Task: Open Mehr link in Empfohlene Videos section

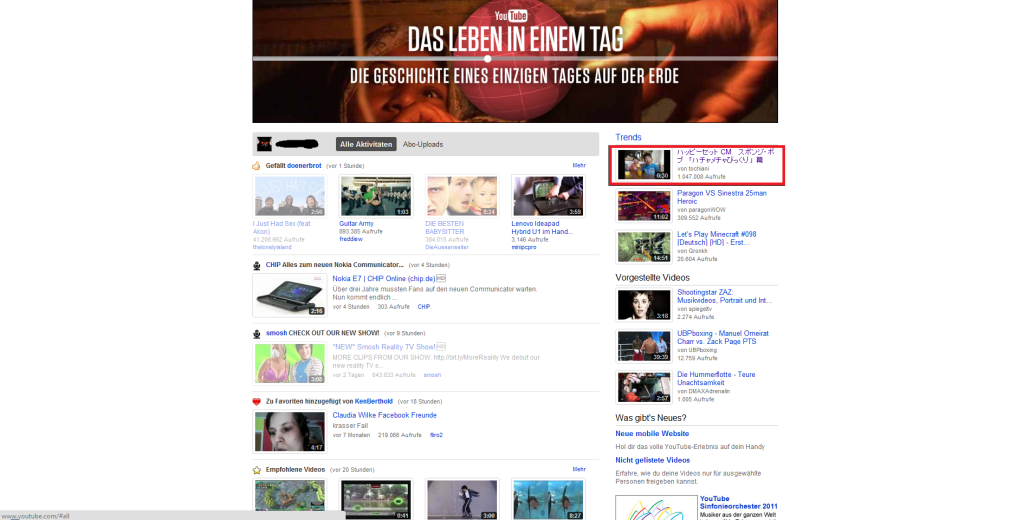Action: click(579, 470)
